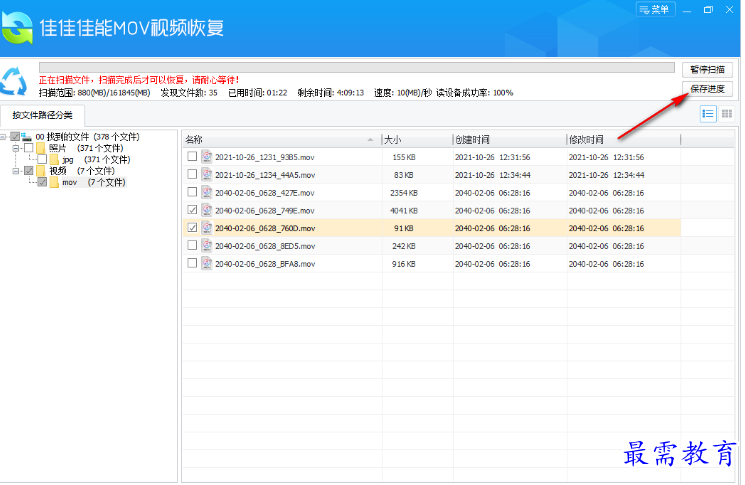Uncheck the 2040-02-06_0628_749E.mov checkbox
Viewport: 745px width, 485px height.
click(x=192, y=210)
